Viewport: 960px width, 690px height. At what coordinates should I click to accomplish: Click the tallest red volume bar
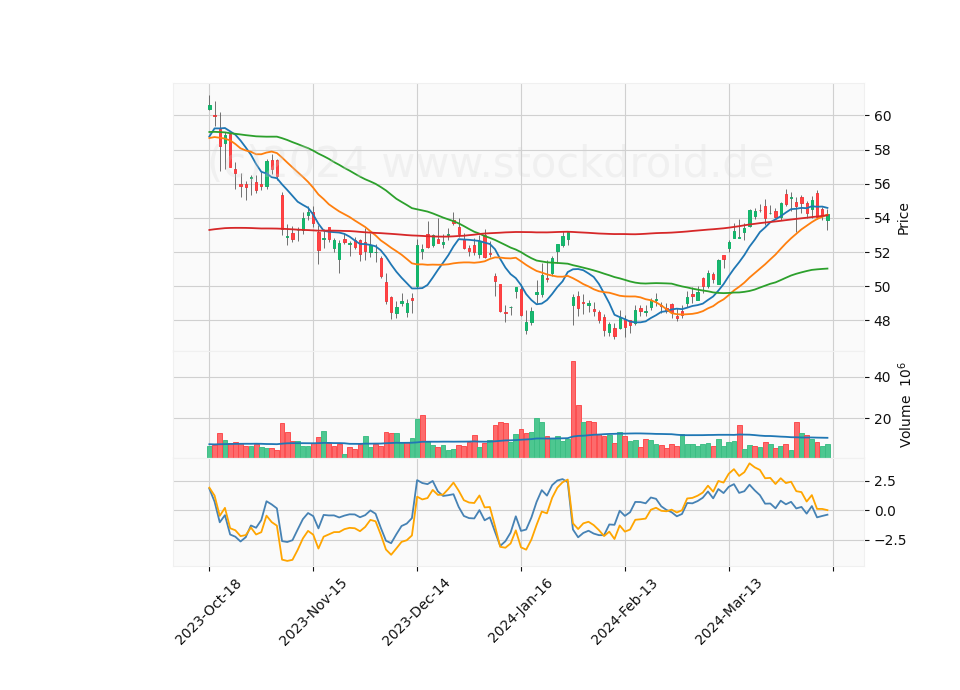pos(574,409)
